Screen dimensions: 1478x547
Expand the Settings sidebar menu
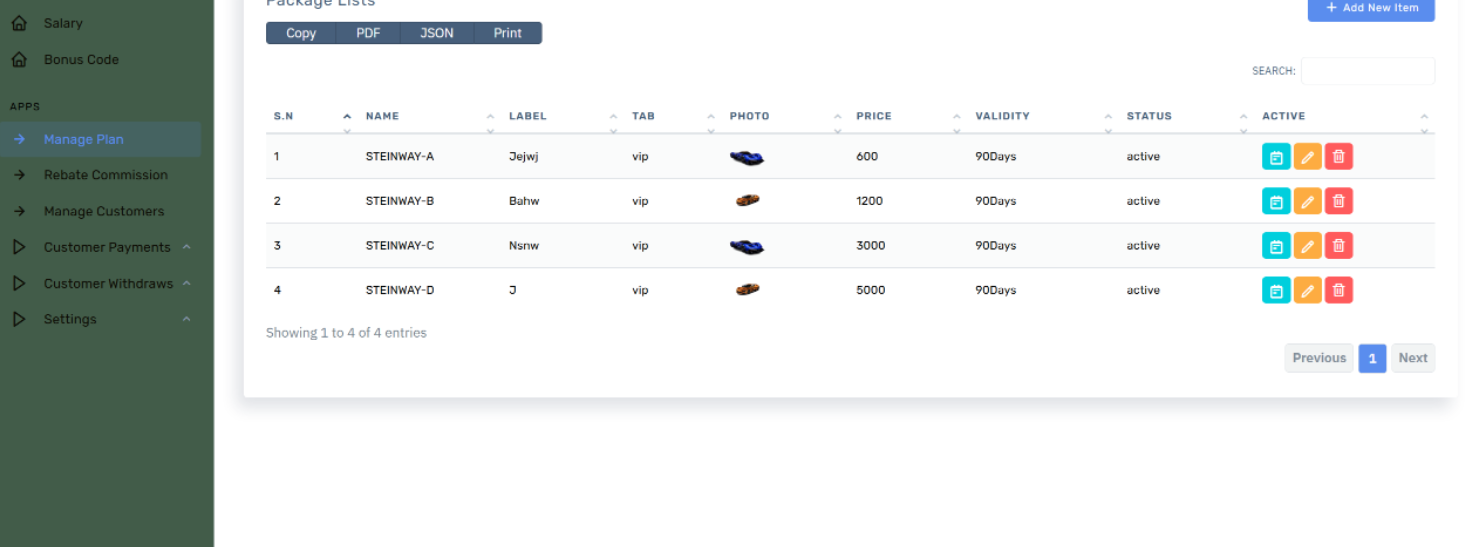click(x=70, y=319)
